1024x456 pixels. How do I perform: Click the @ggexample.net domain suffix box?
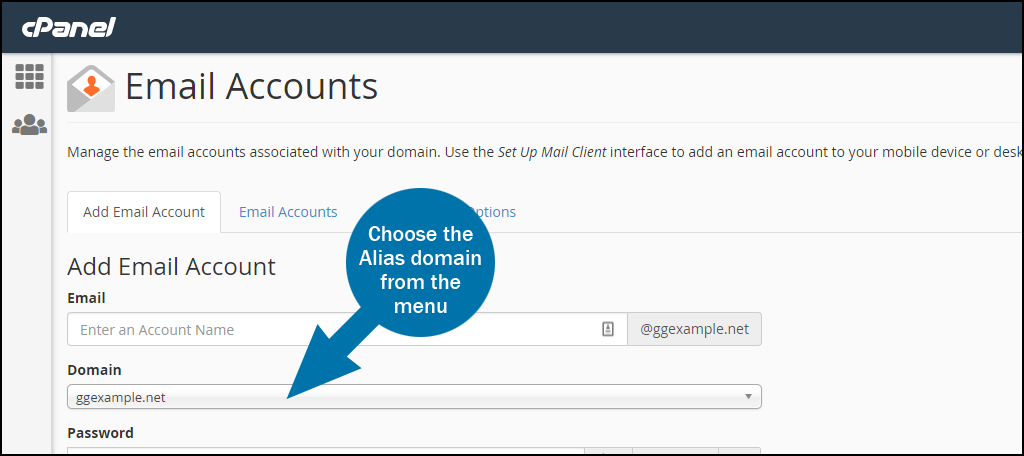[x=694, y=329]
